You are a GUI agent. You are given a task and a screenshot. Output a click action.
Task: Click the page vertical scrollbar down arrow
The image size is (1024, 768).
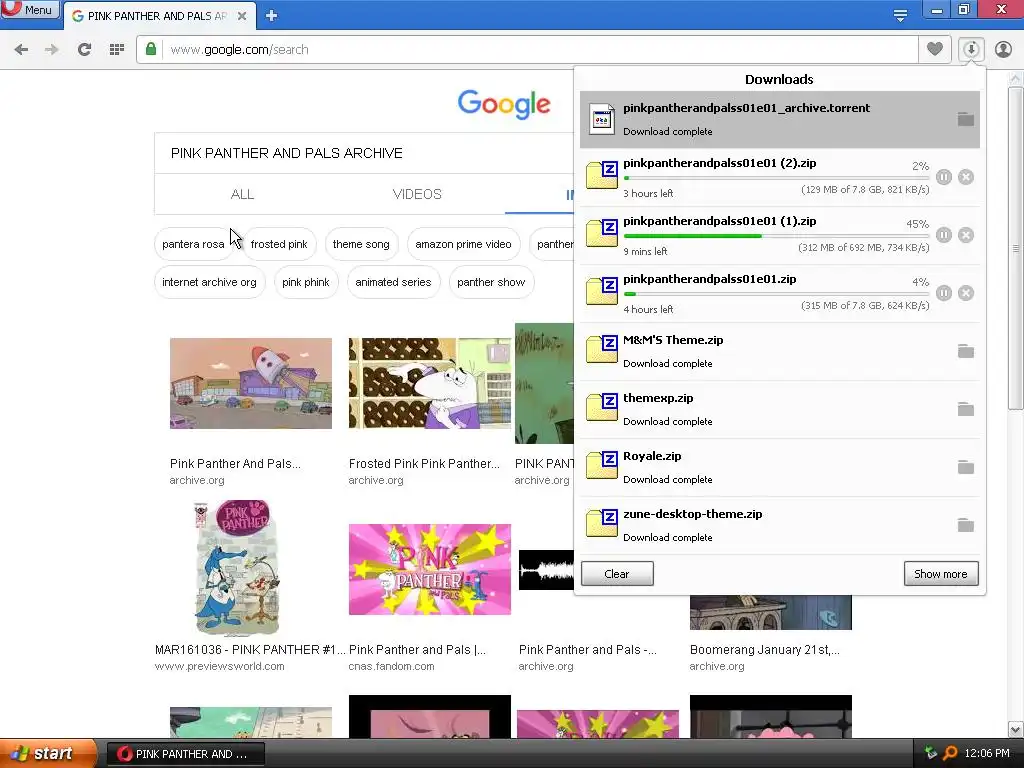pyautogui.click(x=1016, y=729)
